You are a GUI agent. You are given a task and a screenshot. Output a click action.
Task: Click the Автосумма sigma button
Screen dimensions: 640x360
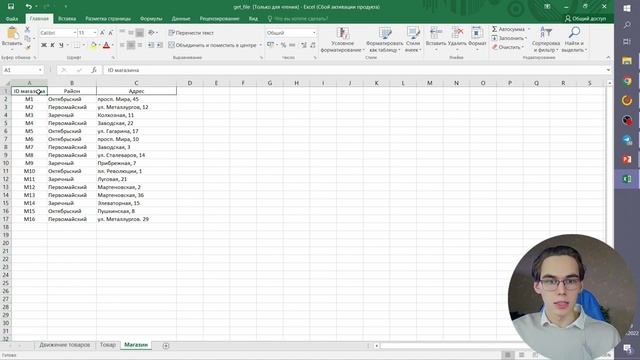click(x=509, y=29)
